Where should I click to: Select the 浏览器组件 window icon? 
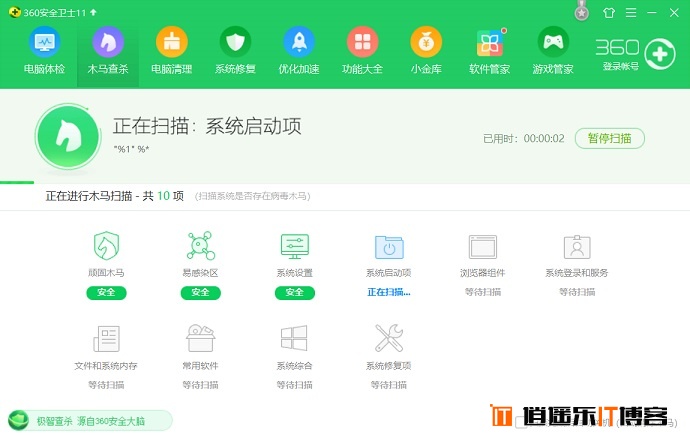(483, 247)
